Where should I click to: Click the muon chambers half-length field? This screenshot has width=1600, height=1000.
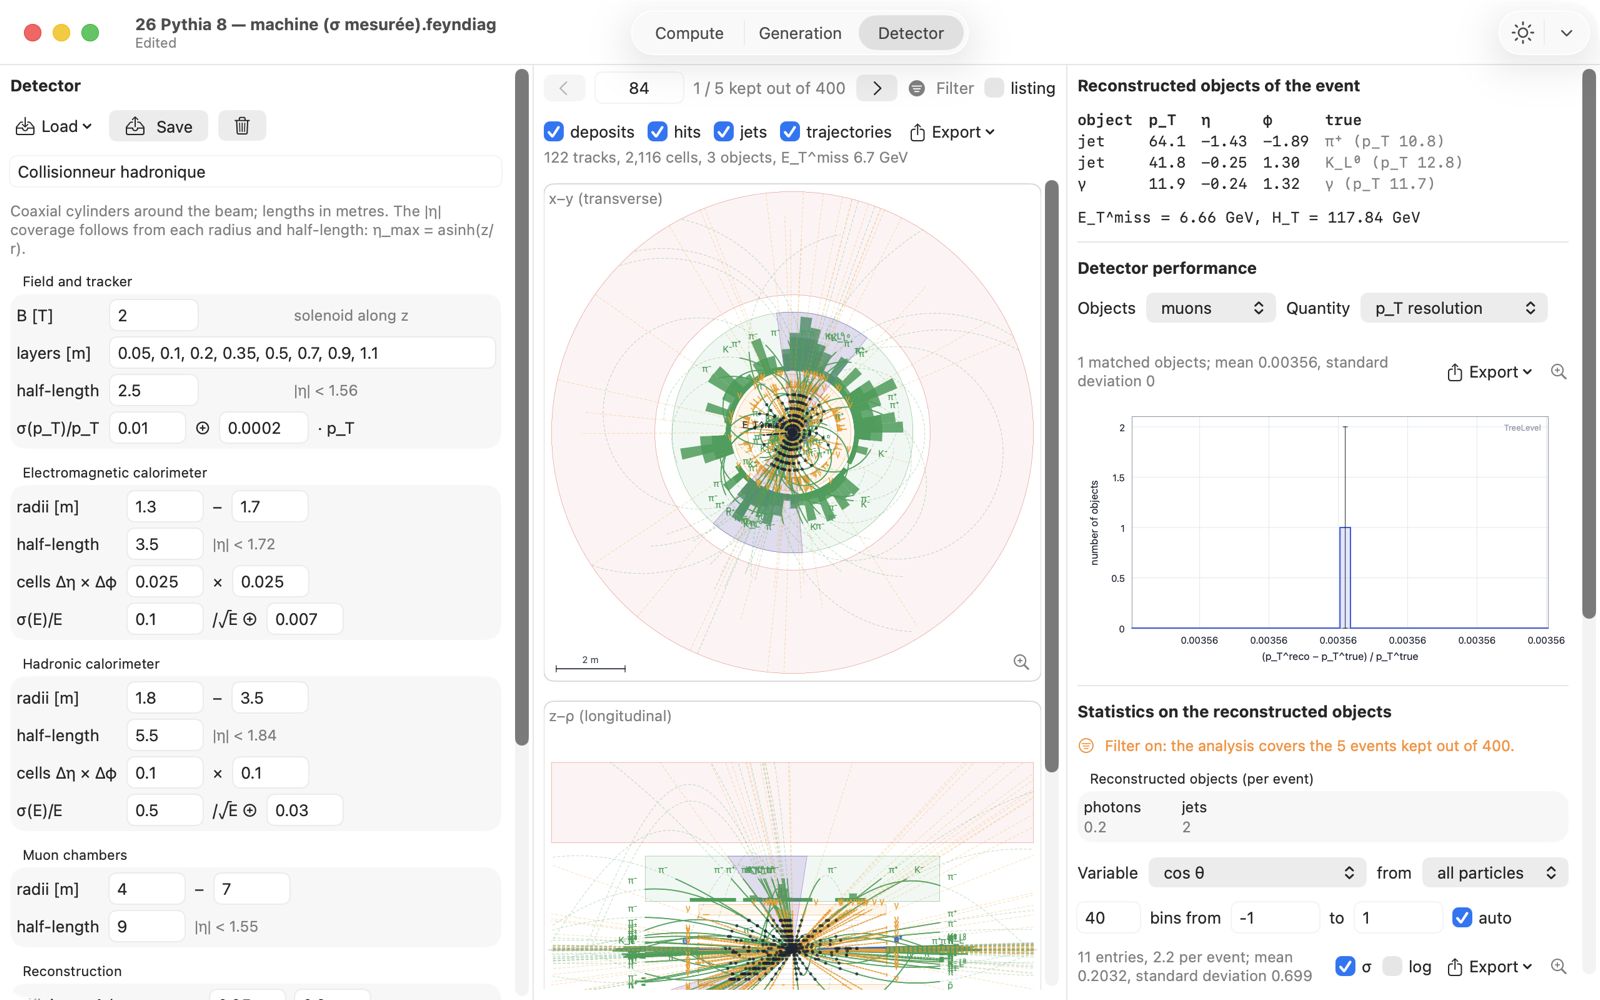tap(146, 927)
